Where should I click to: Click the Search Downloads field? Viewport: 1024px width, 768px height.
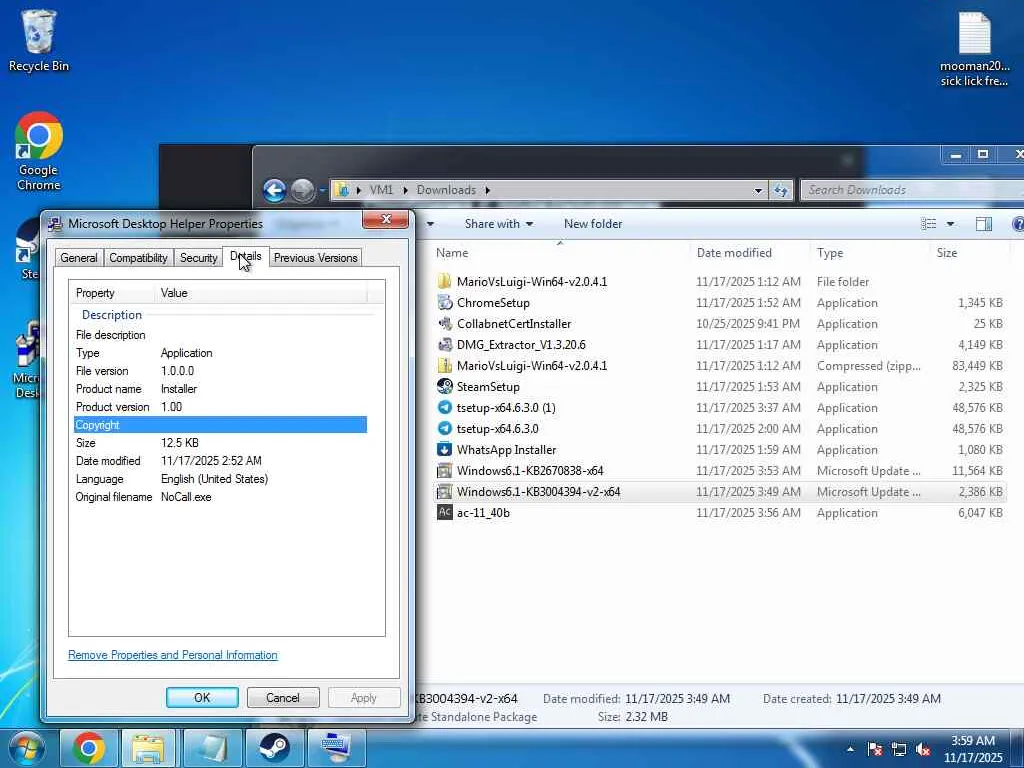pos(911,190)
